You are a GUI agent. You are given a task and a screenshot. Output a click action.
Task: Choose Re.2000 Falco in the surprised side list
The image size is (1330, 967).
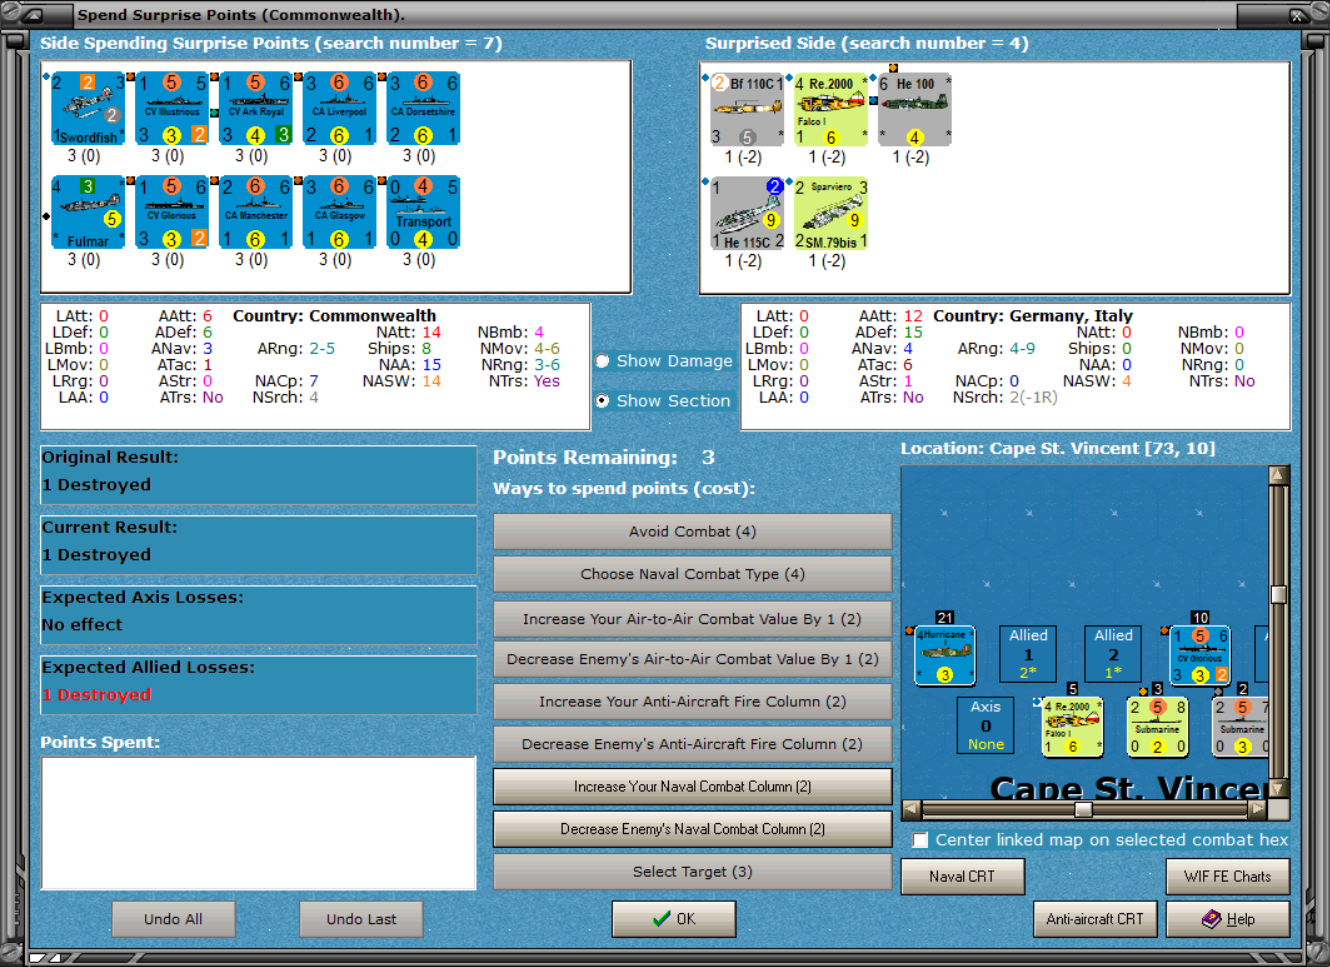pyautogui.click(x=831, y=110)
